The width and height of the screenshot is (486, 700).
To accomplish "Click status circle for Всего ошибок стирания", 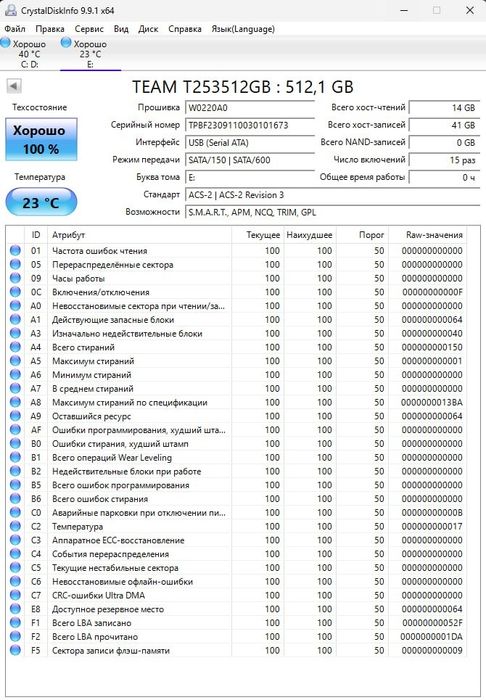I will tap(15, 499).
